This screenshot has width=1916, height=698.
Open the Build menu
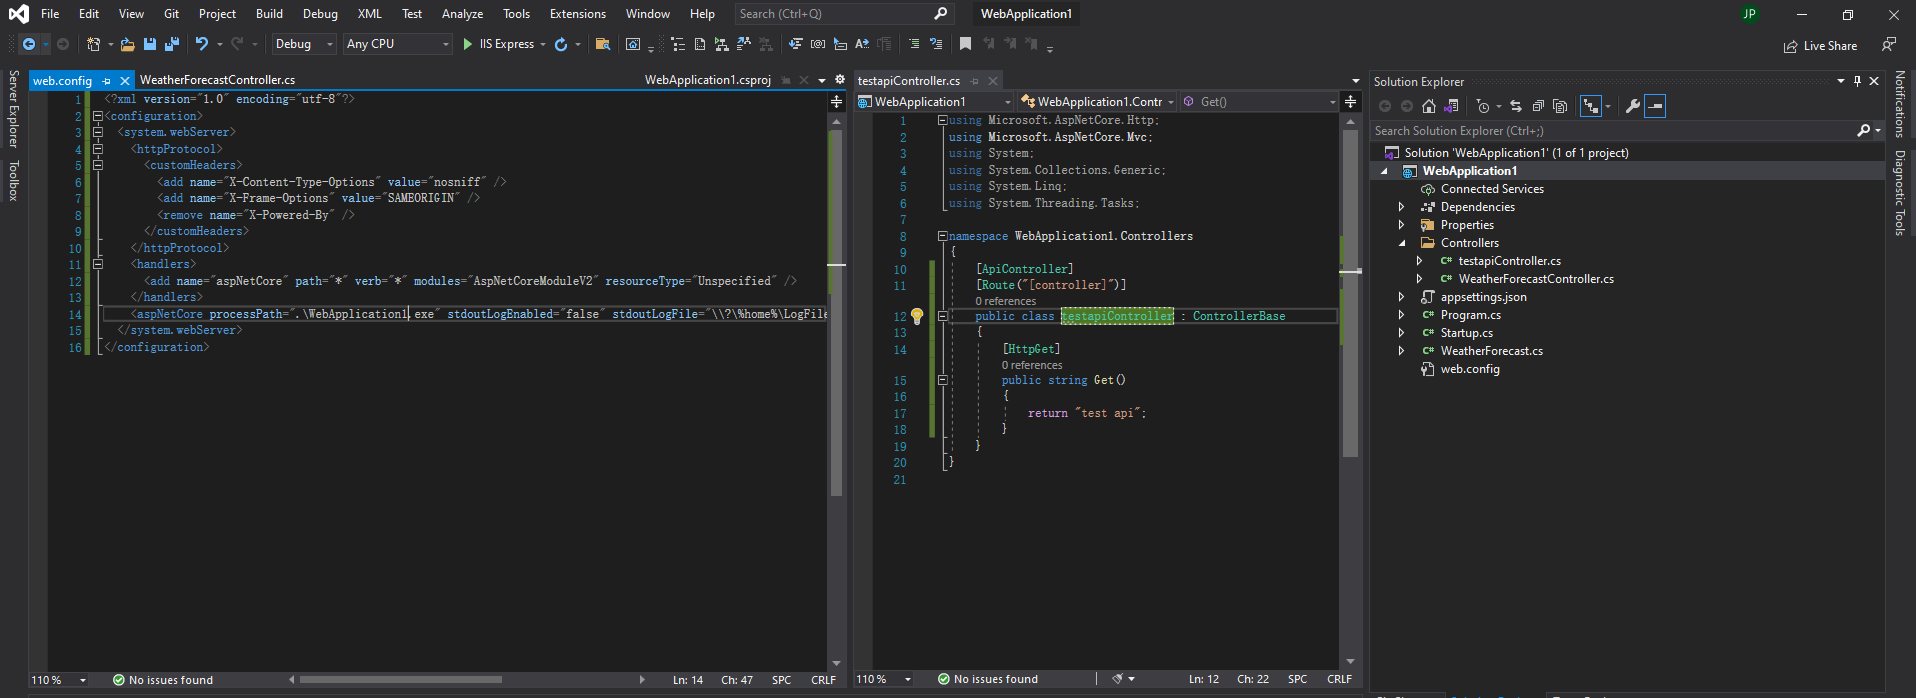click(269, 14)
